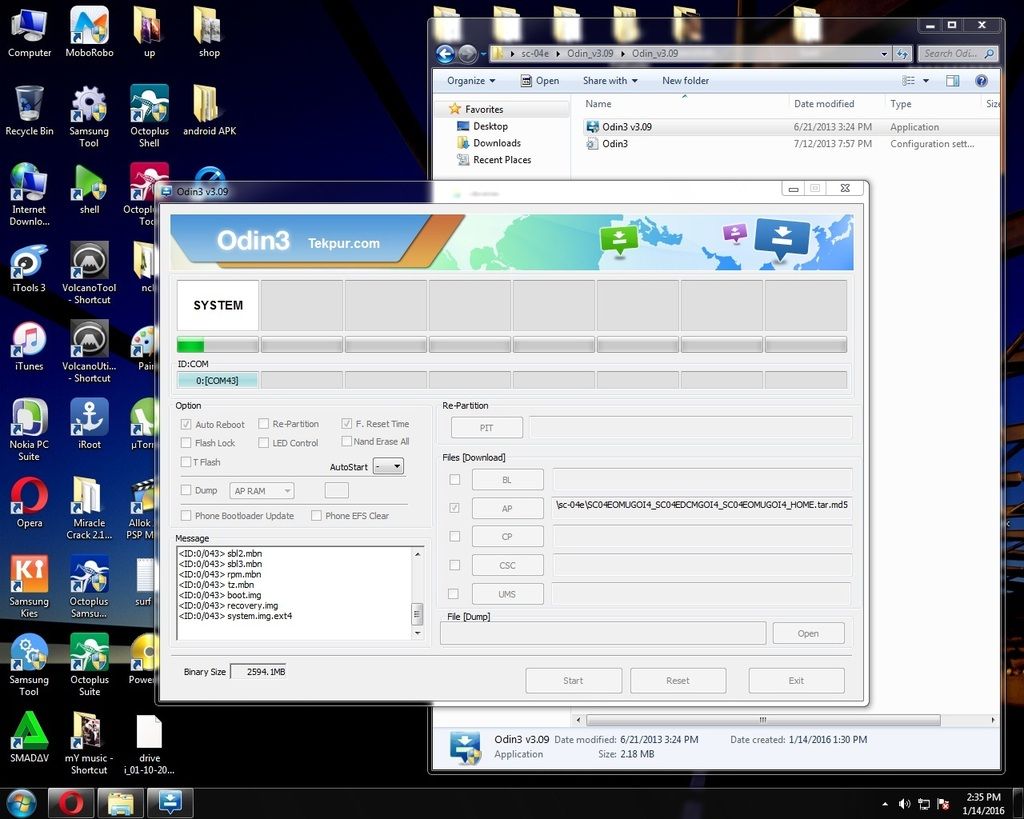Open the AutoStart dropdown
Image resolution: width=1024 pixels, height=819 pixels.
tap(388, 466)
